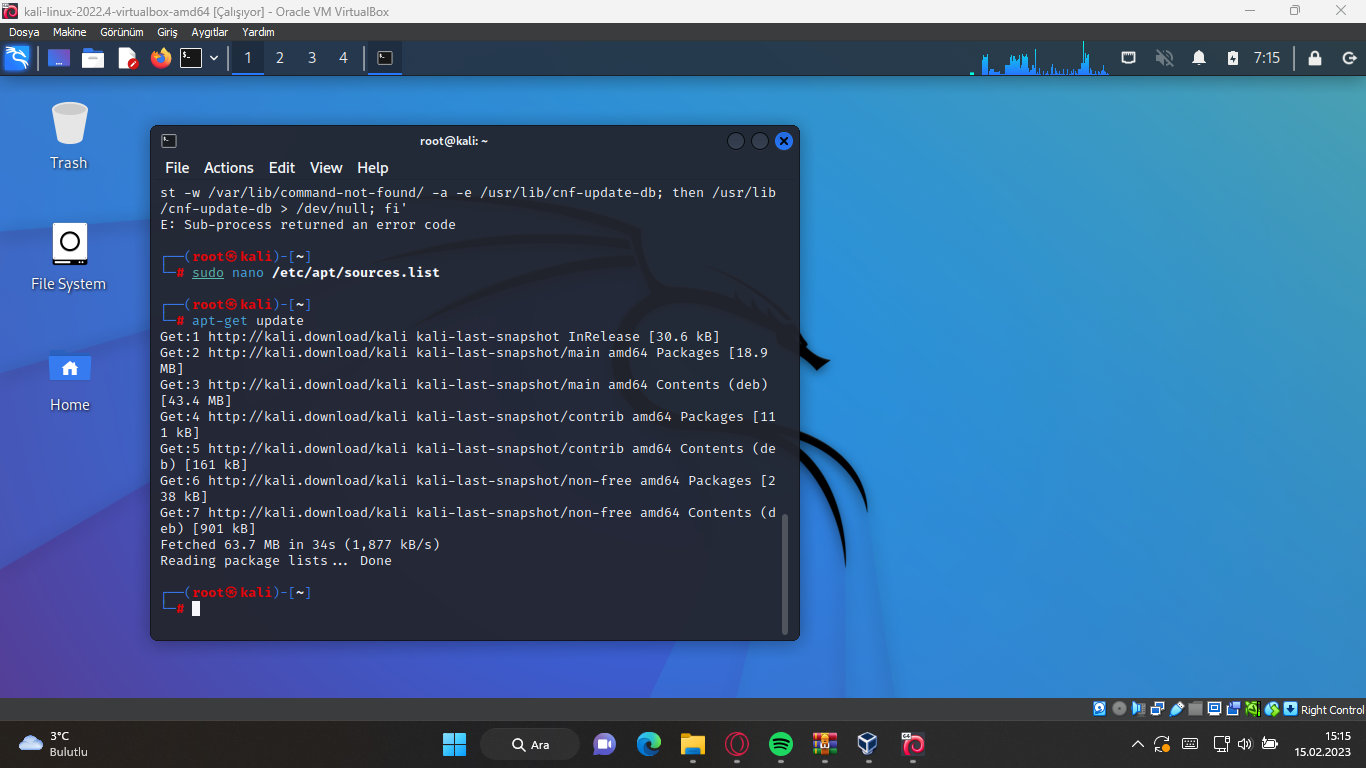Click the '/etc/apt/sources.list' path text
The height and width of the screenshot is (768, 1366).
[355, 273]
